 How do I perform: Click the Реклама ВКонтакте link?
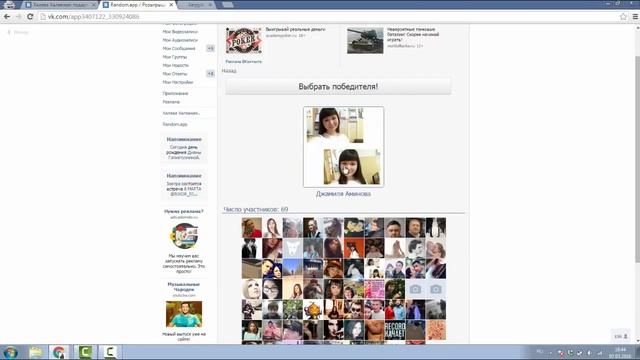pos(244,62)
